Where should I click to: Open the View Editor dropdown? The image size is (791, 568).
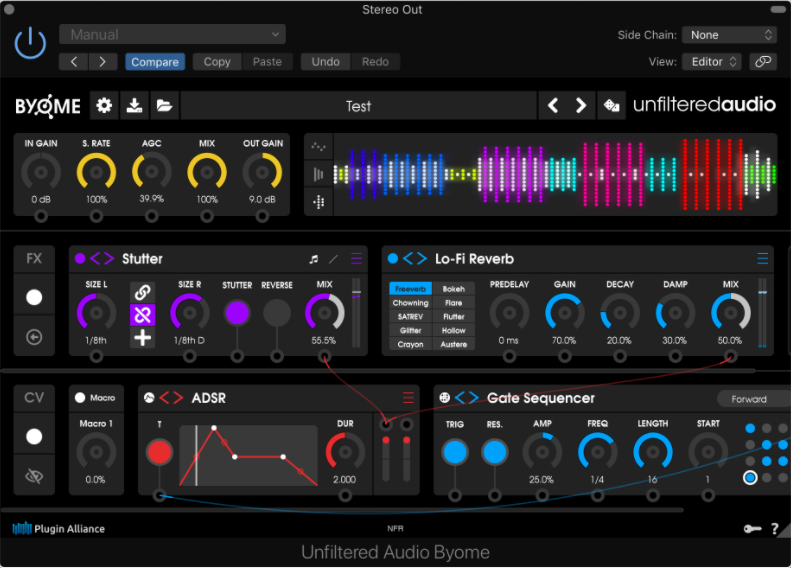click(712, 62)
